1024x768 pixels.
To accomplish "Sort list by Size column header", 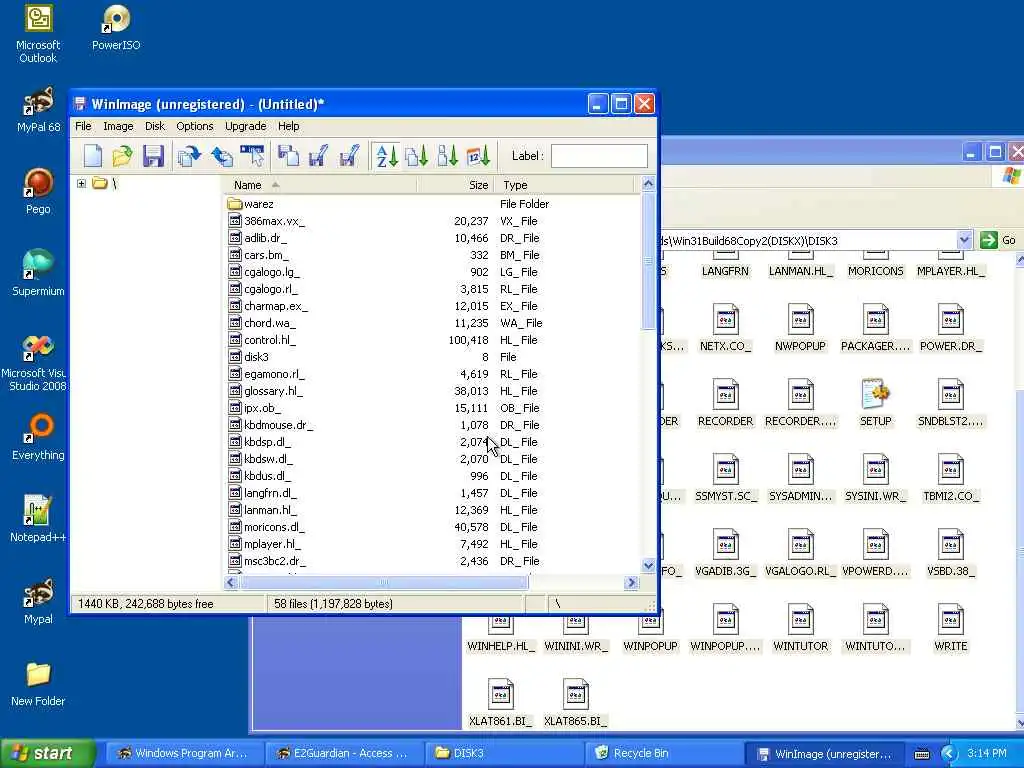I will (x=455, y=185).
